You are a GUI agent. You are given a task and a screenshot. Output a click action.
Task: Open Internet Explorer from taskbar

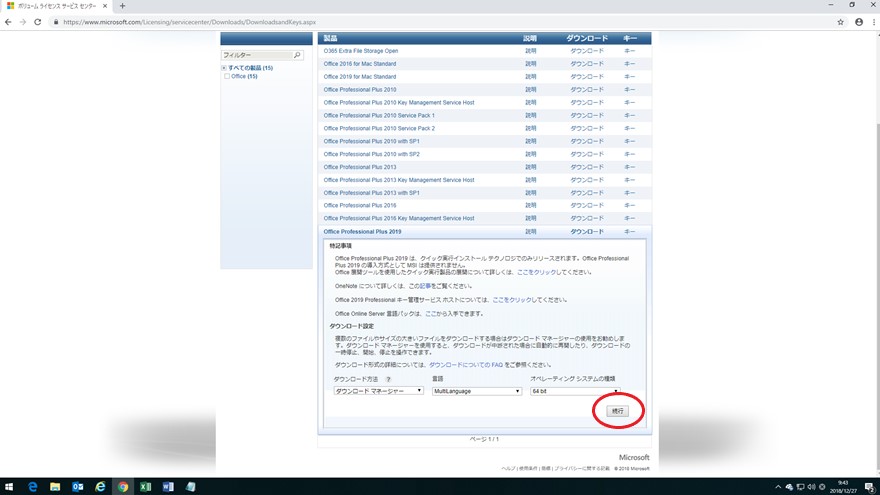coord(100,487)
